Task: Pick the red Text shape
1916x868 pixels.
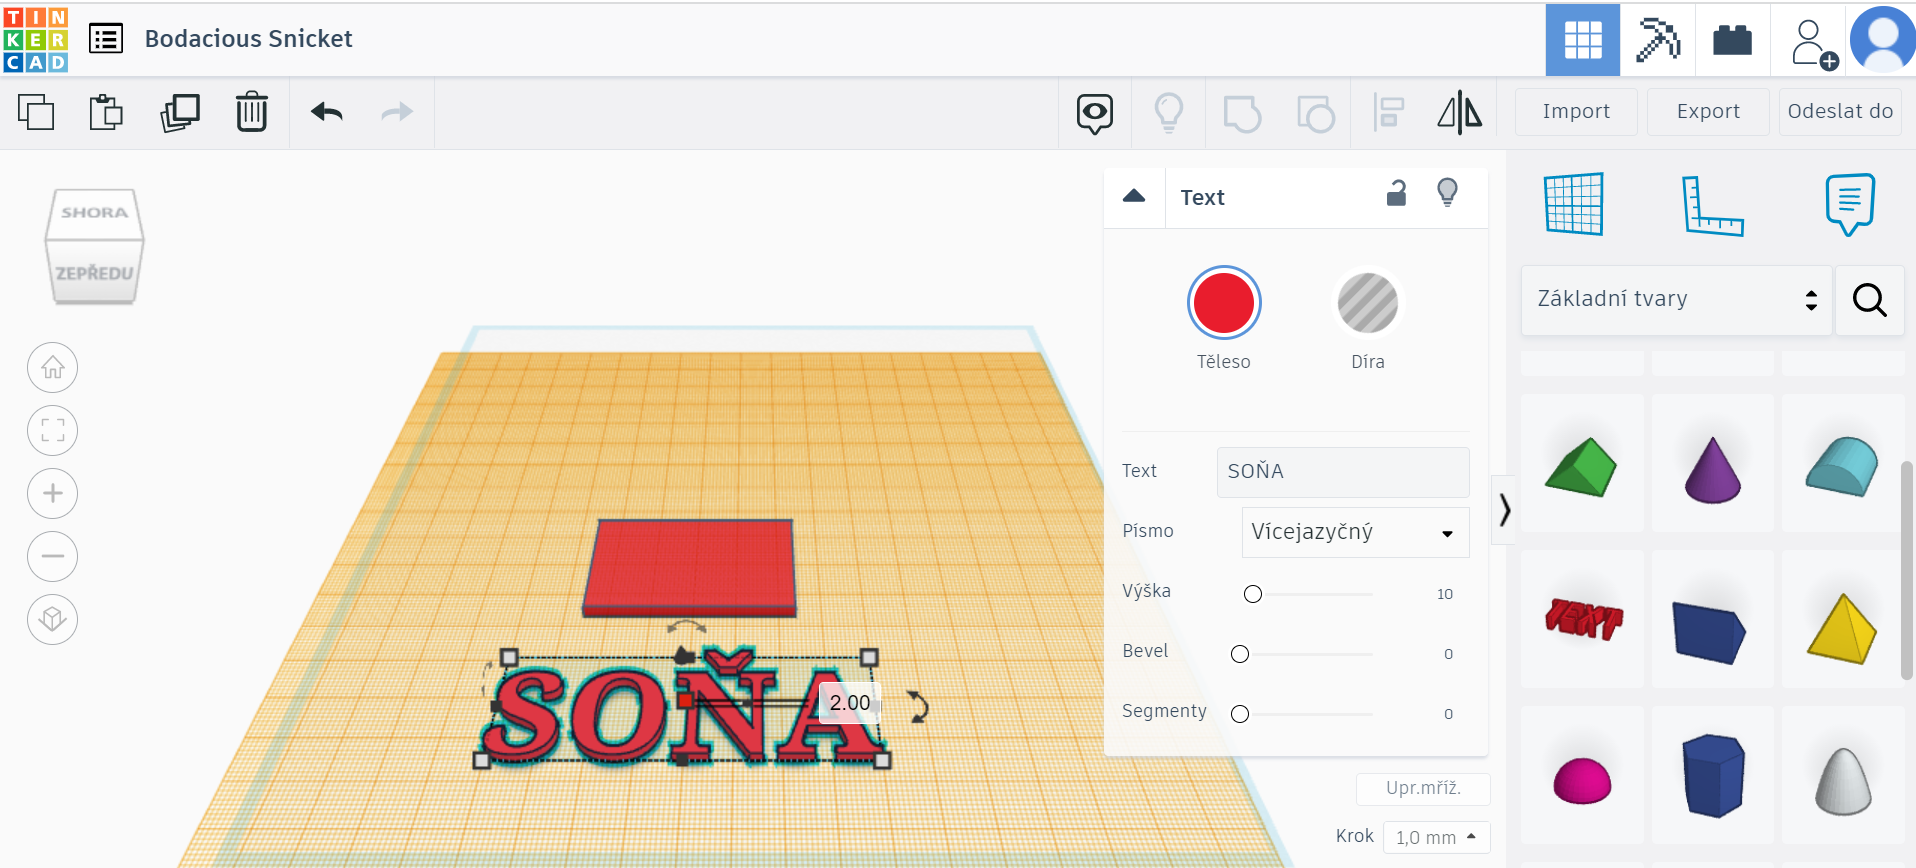Action: coord(1582,619)
